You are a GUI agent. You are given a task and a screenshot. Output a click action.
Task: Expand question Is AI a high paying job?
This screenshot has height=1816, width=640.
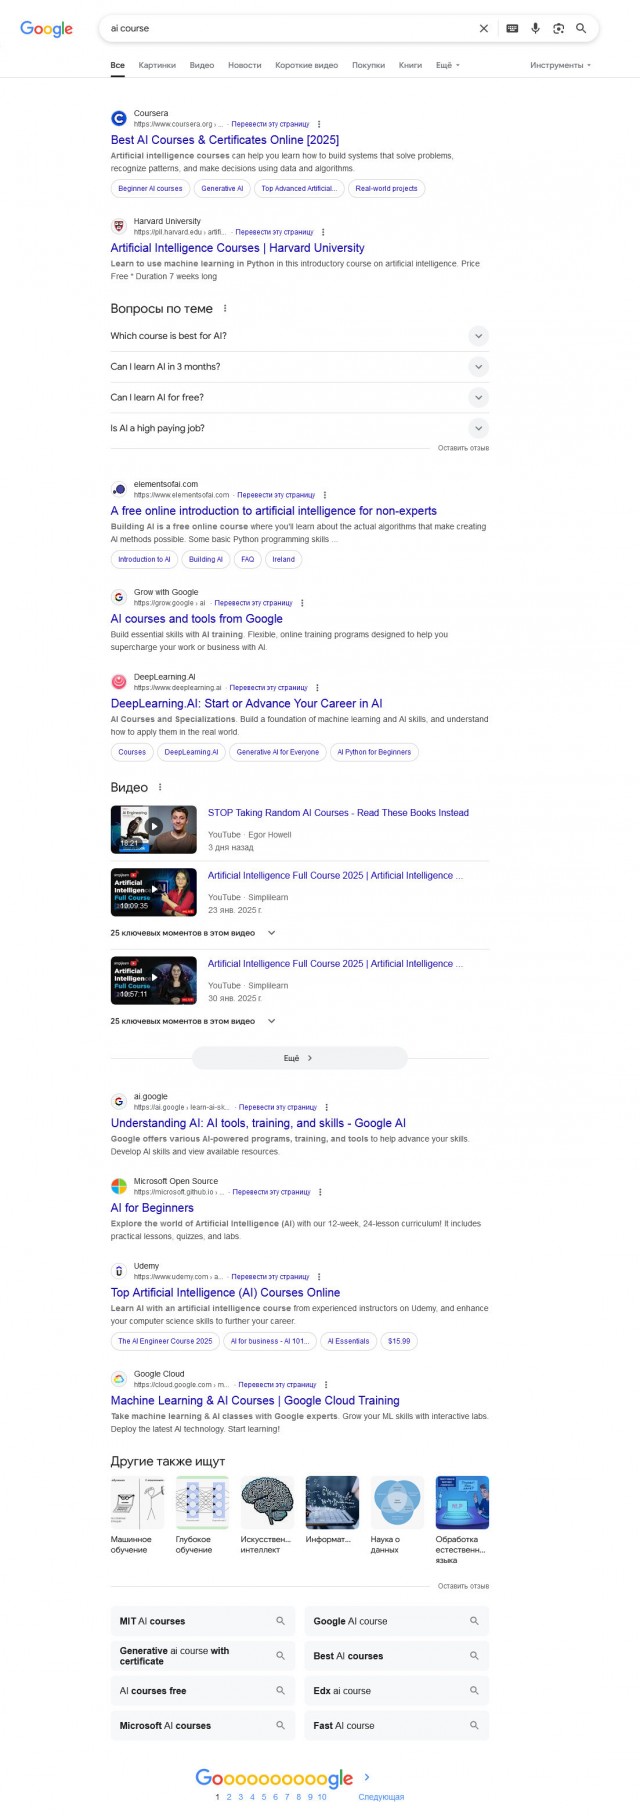coord(299,428)
